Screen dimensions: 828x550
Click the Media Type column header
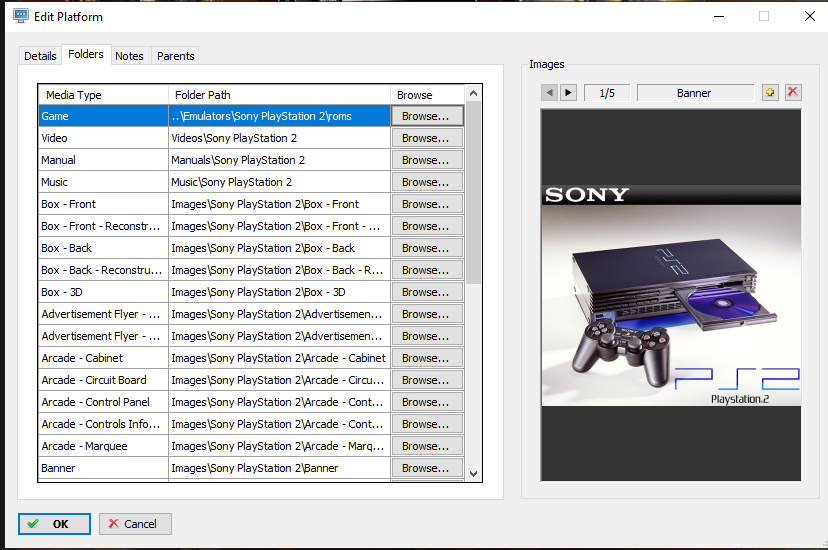pos(104,95)
